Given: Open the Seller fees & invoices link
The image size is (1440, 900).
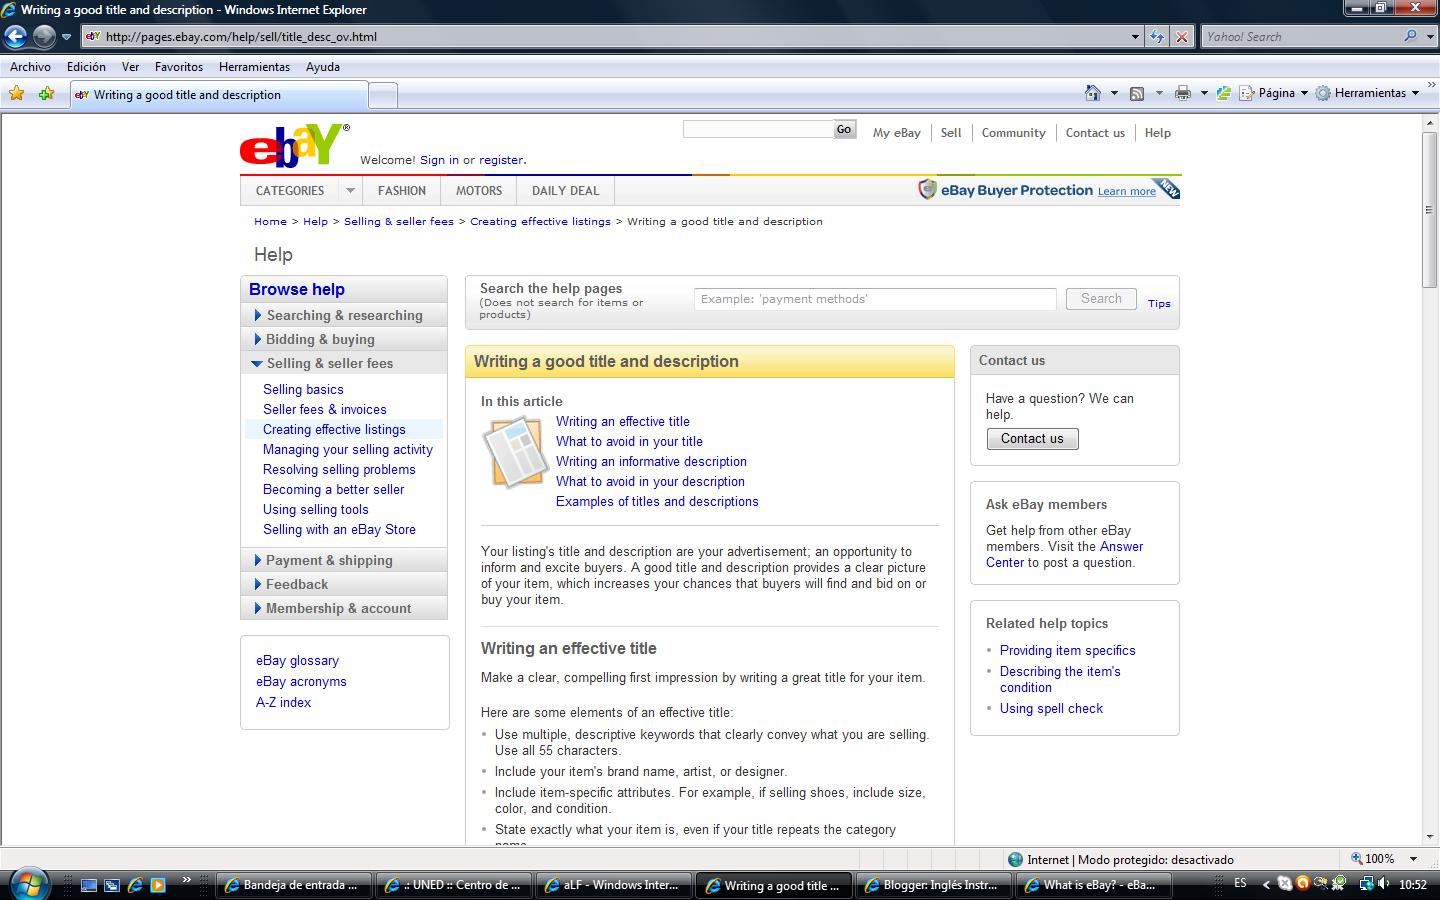Looking at the screenshot, I should point(325,409).
